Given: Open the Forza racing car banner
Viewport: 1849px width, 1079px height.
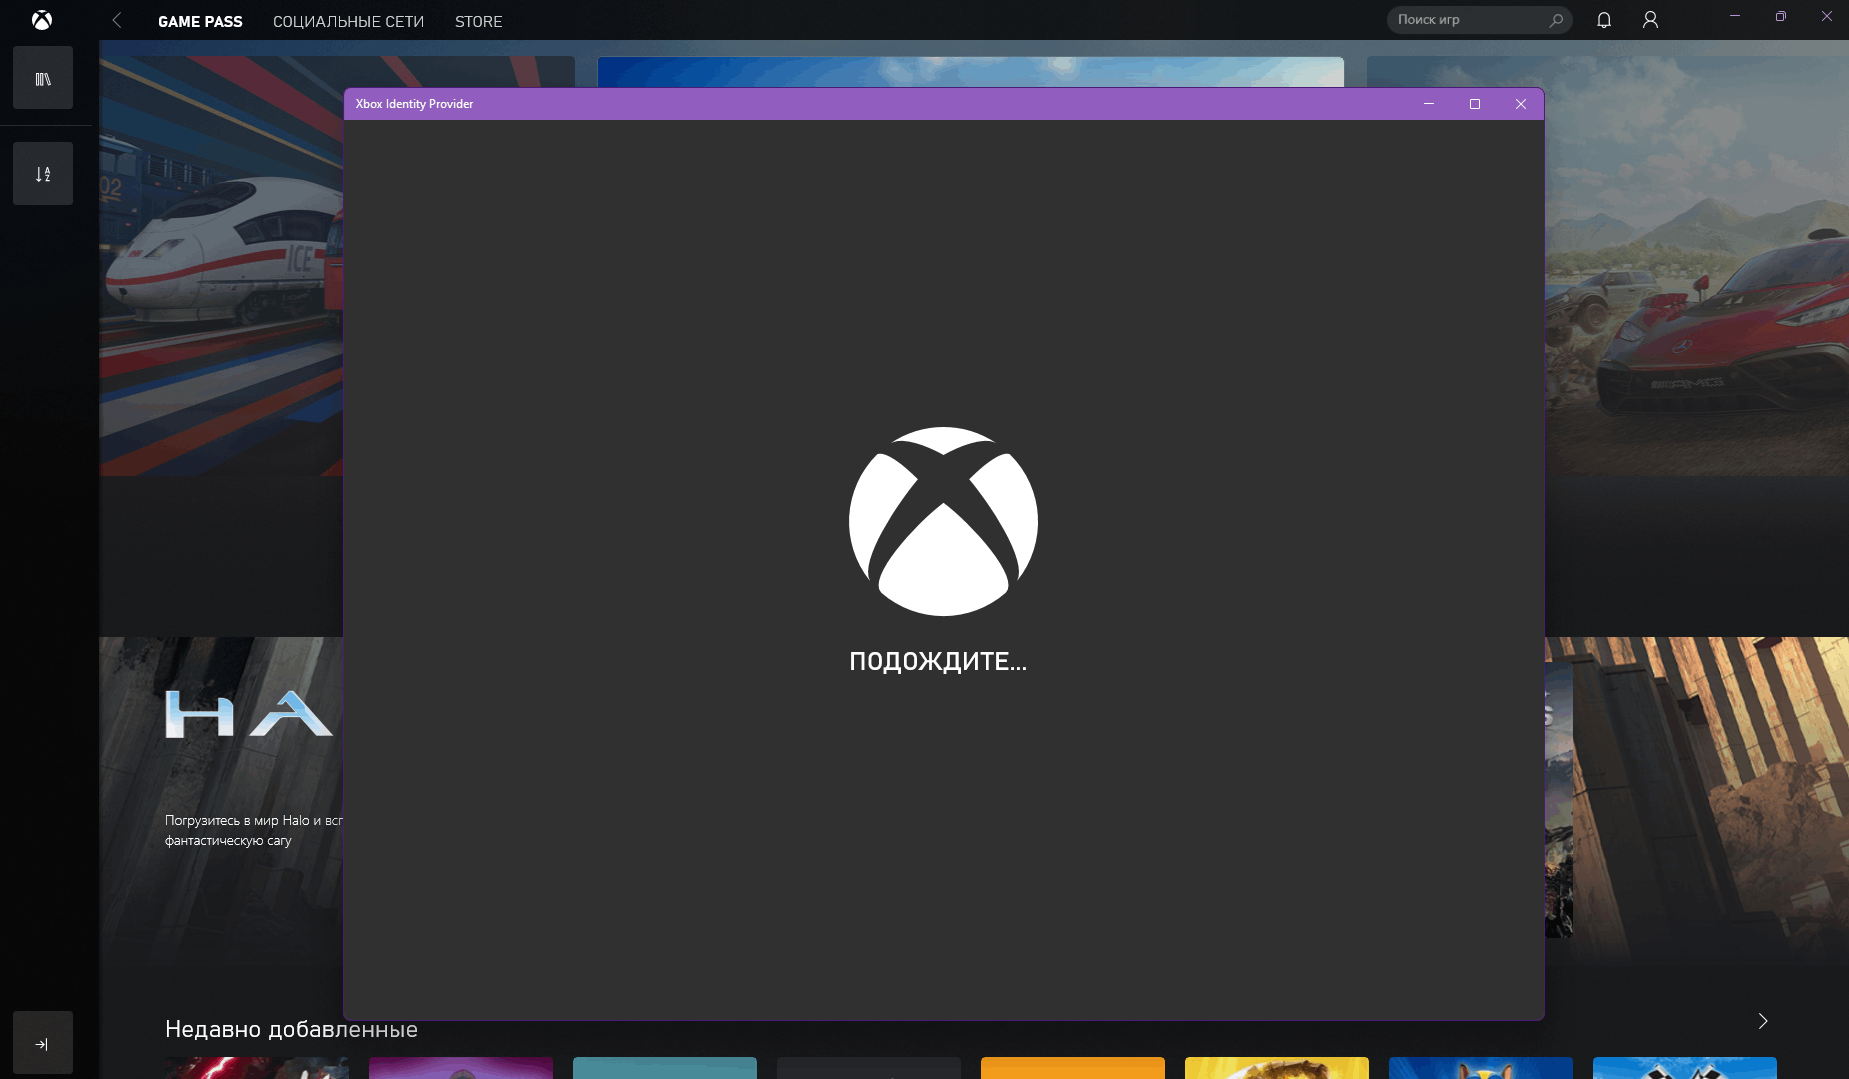Looking at the screenshot, I should point(1697,265).
